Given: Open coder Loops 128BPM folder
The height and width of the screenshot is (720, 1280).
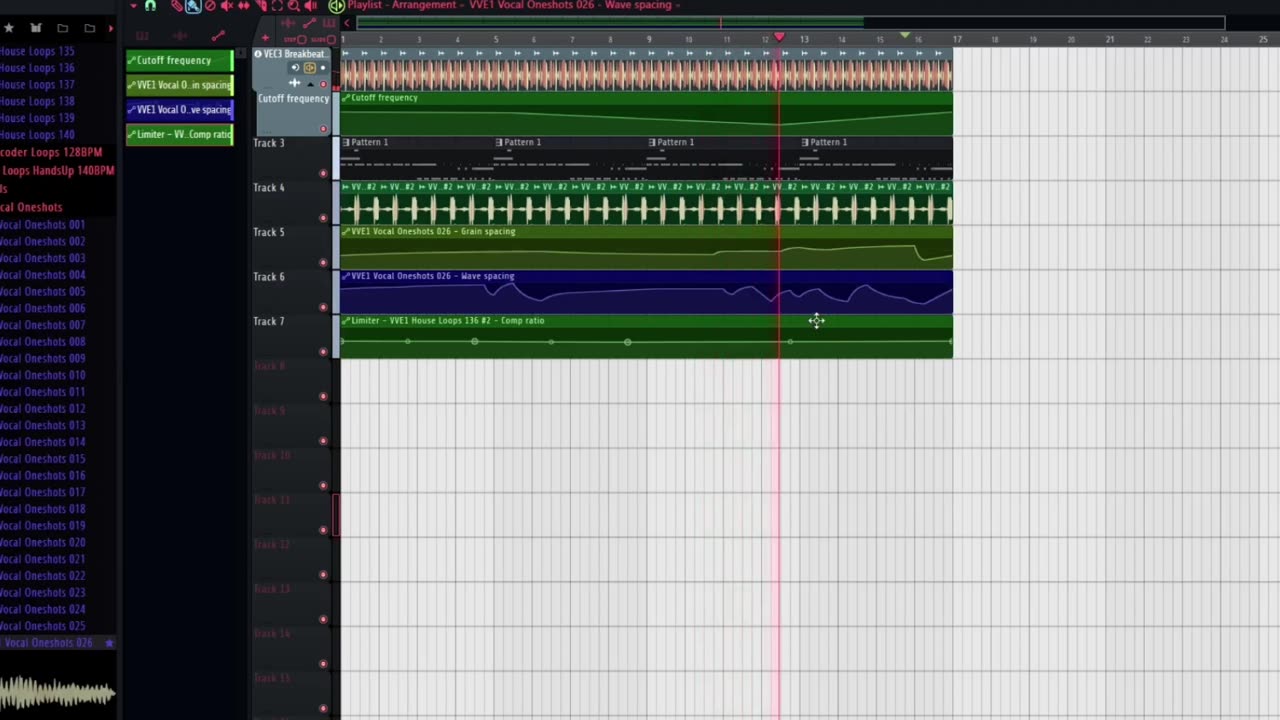Looking at the screenshot, I should (x=51, y=152).
